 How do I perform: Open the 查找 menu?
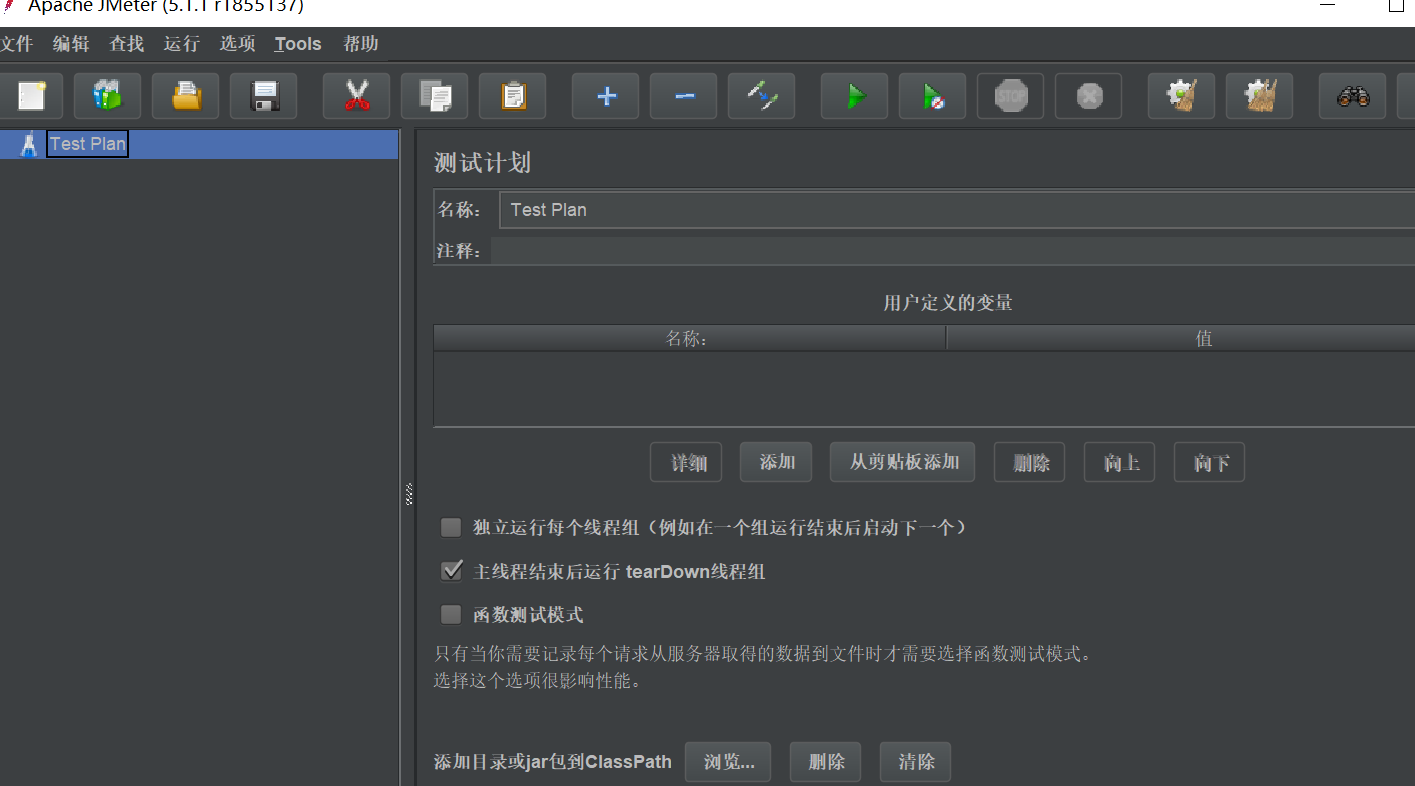pyautogui.click(x=127, y=44)
